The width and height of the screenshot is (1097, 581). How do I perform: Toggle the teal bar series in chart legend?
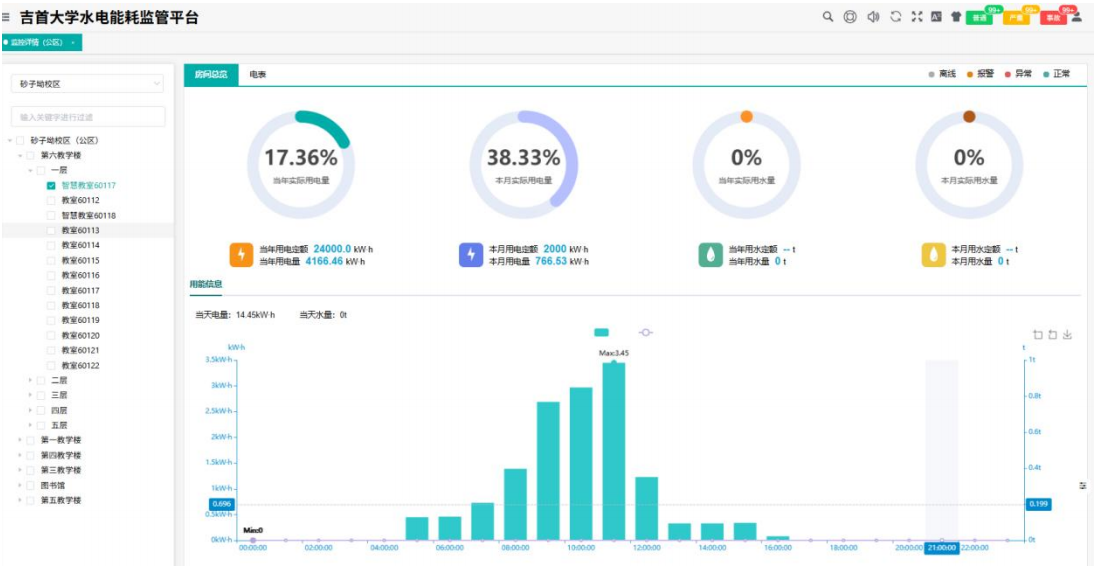click(601, 332)
